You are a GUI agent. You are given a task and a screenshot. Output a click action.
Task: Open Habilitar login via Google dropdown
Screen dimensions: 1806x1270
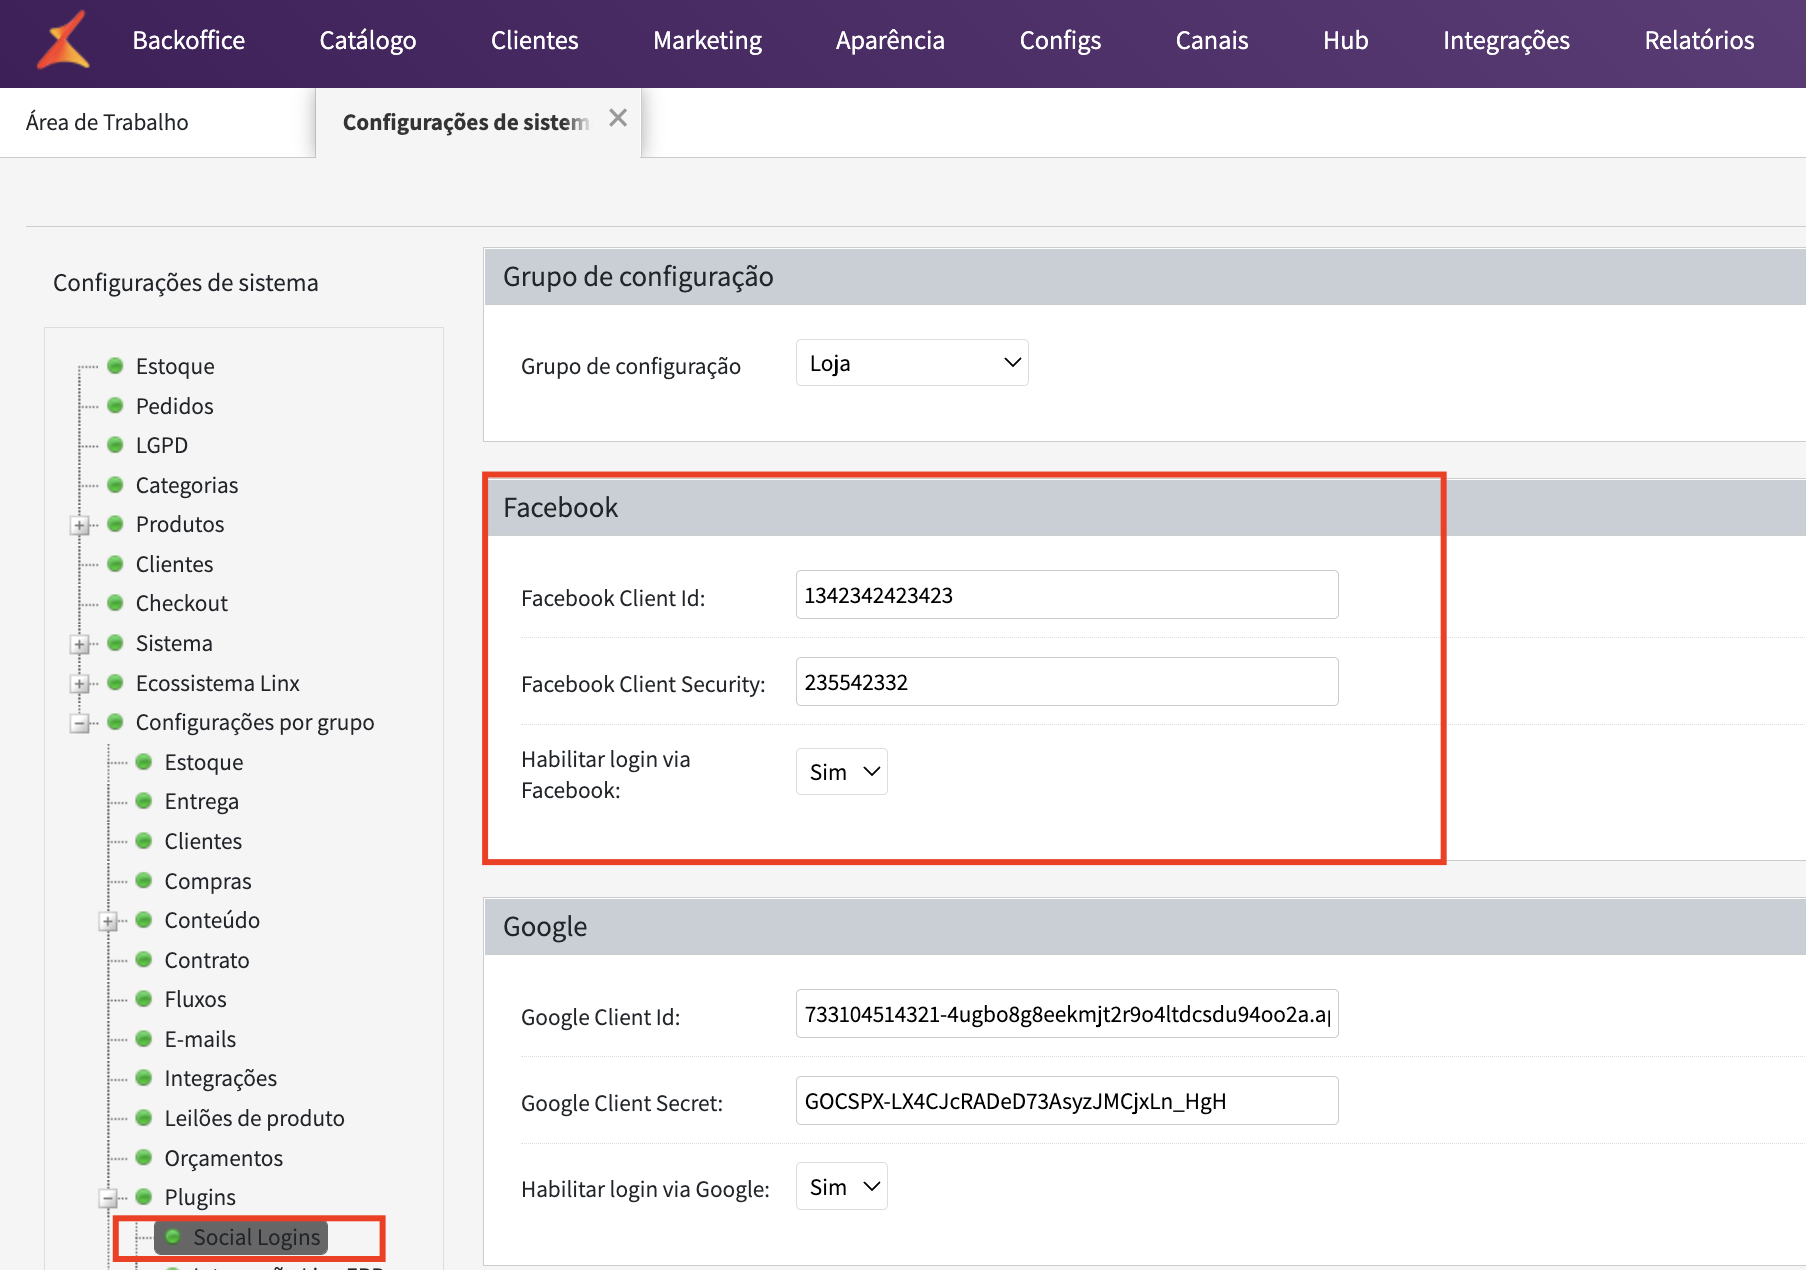(x=842, y=1187)
